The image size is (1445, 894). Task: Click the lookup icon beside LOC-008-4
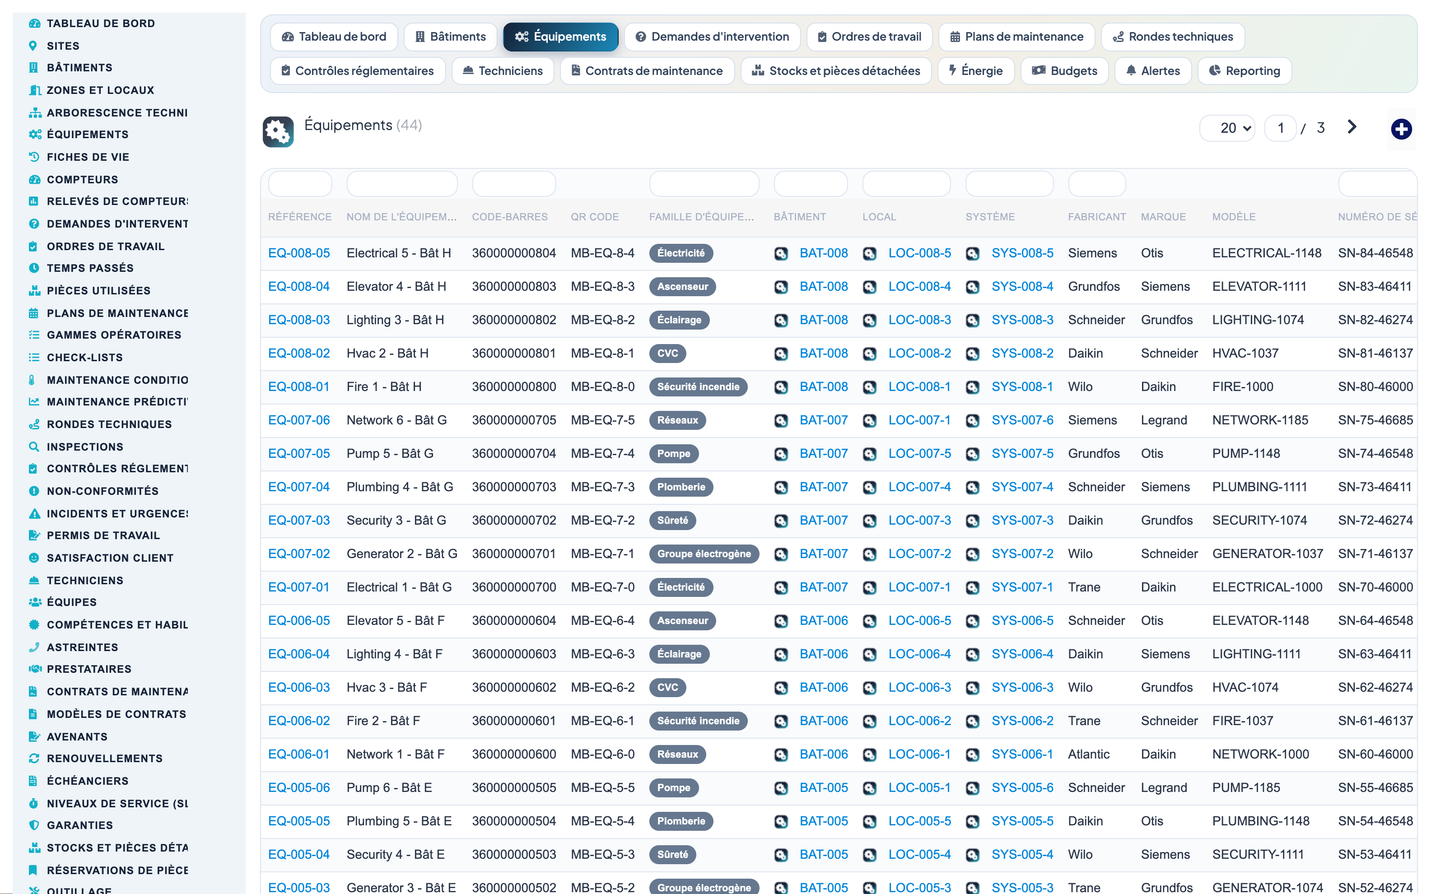(870, 287)
